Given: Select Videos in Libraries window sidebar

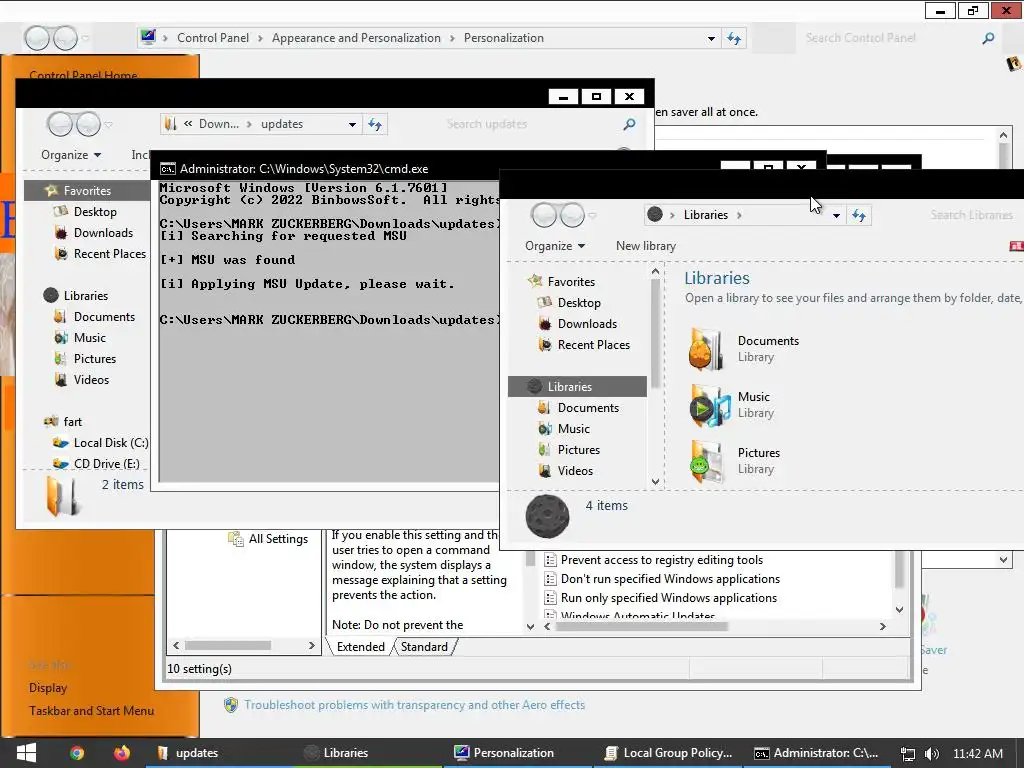Looking at the screenshot, I should [575, 470].
